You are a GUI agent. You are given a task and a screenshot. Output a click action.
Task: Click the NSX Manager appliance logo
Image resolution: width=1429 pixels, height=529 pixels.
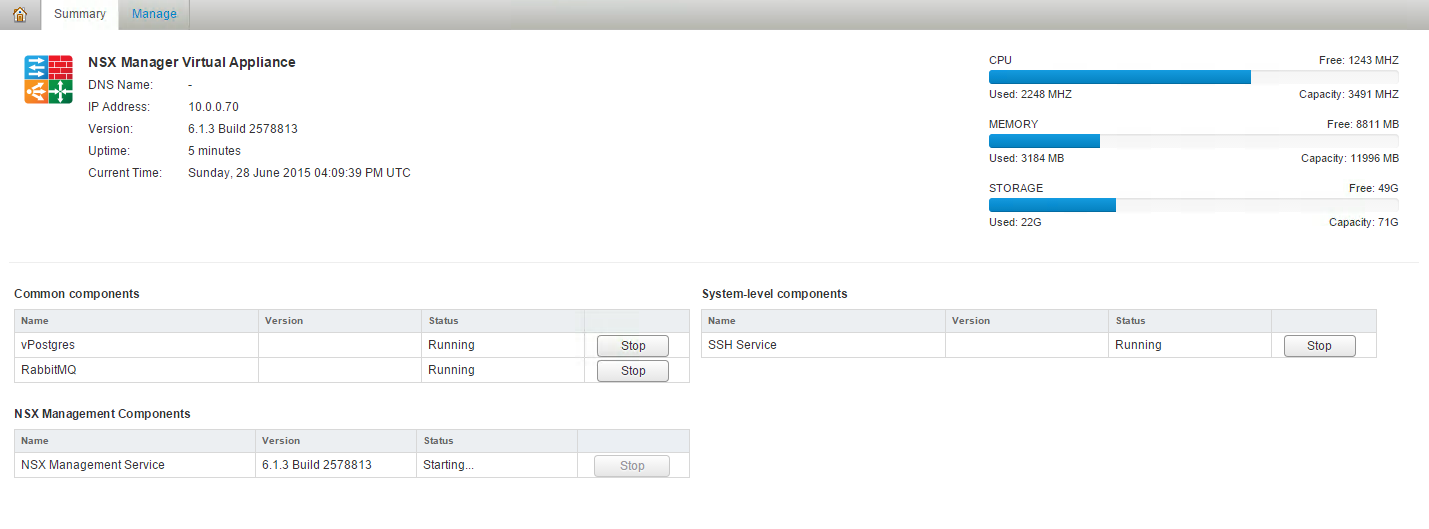pos(49,79)
